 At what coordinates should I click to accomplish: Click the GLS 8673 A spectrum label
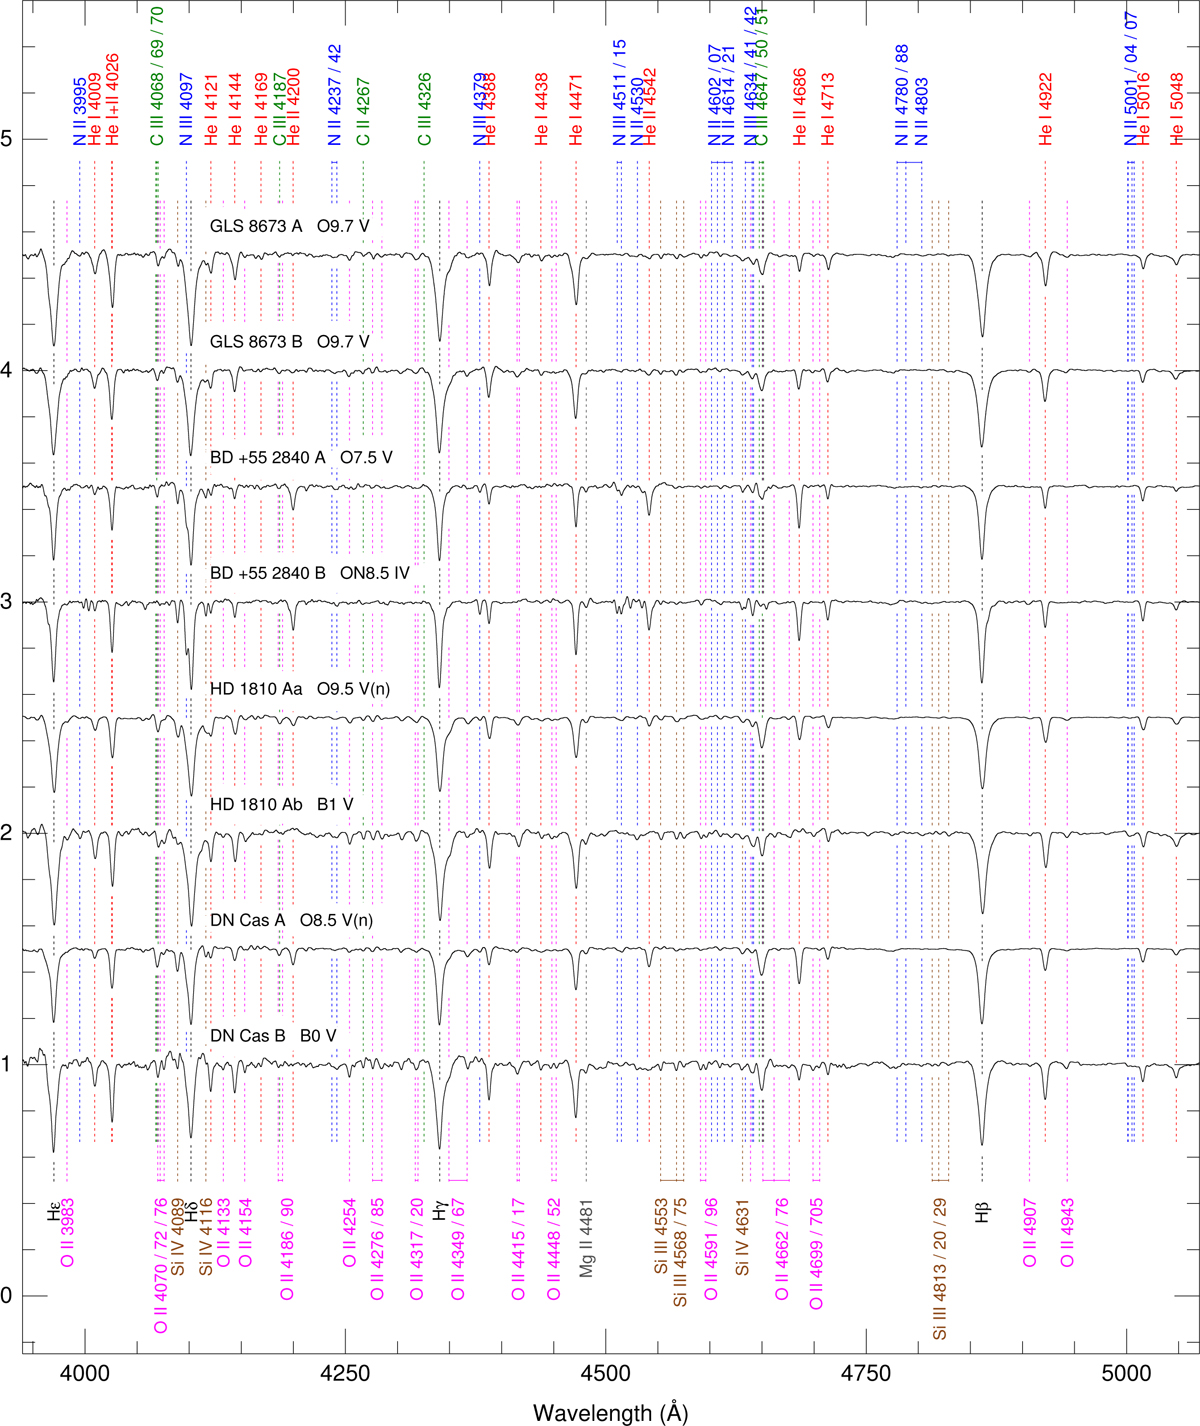289,226
